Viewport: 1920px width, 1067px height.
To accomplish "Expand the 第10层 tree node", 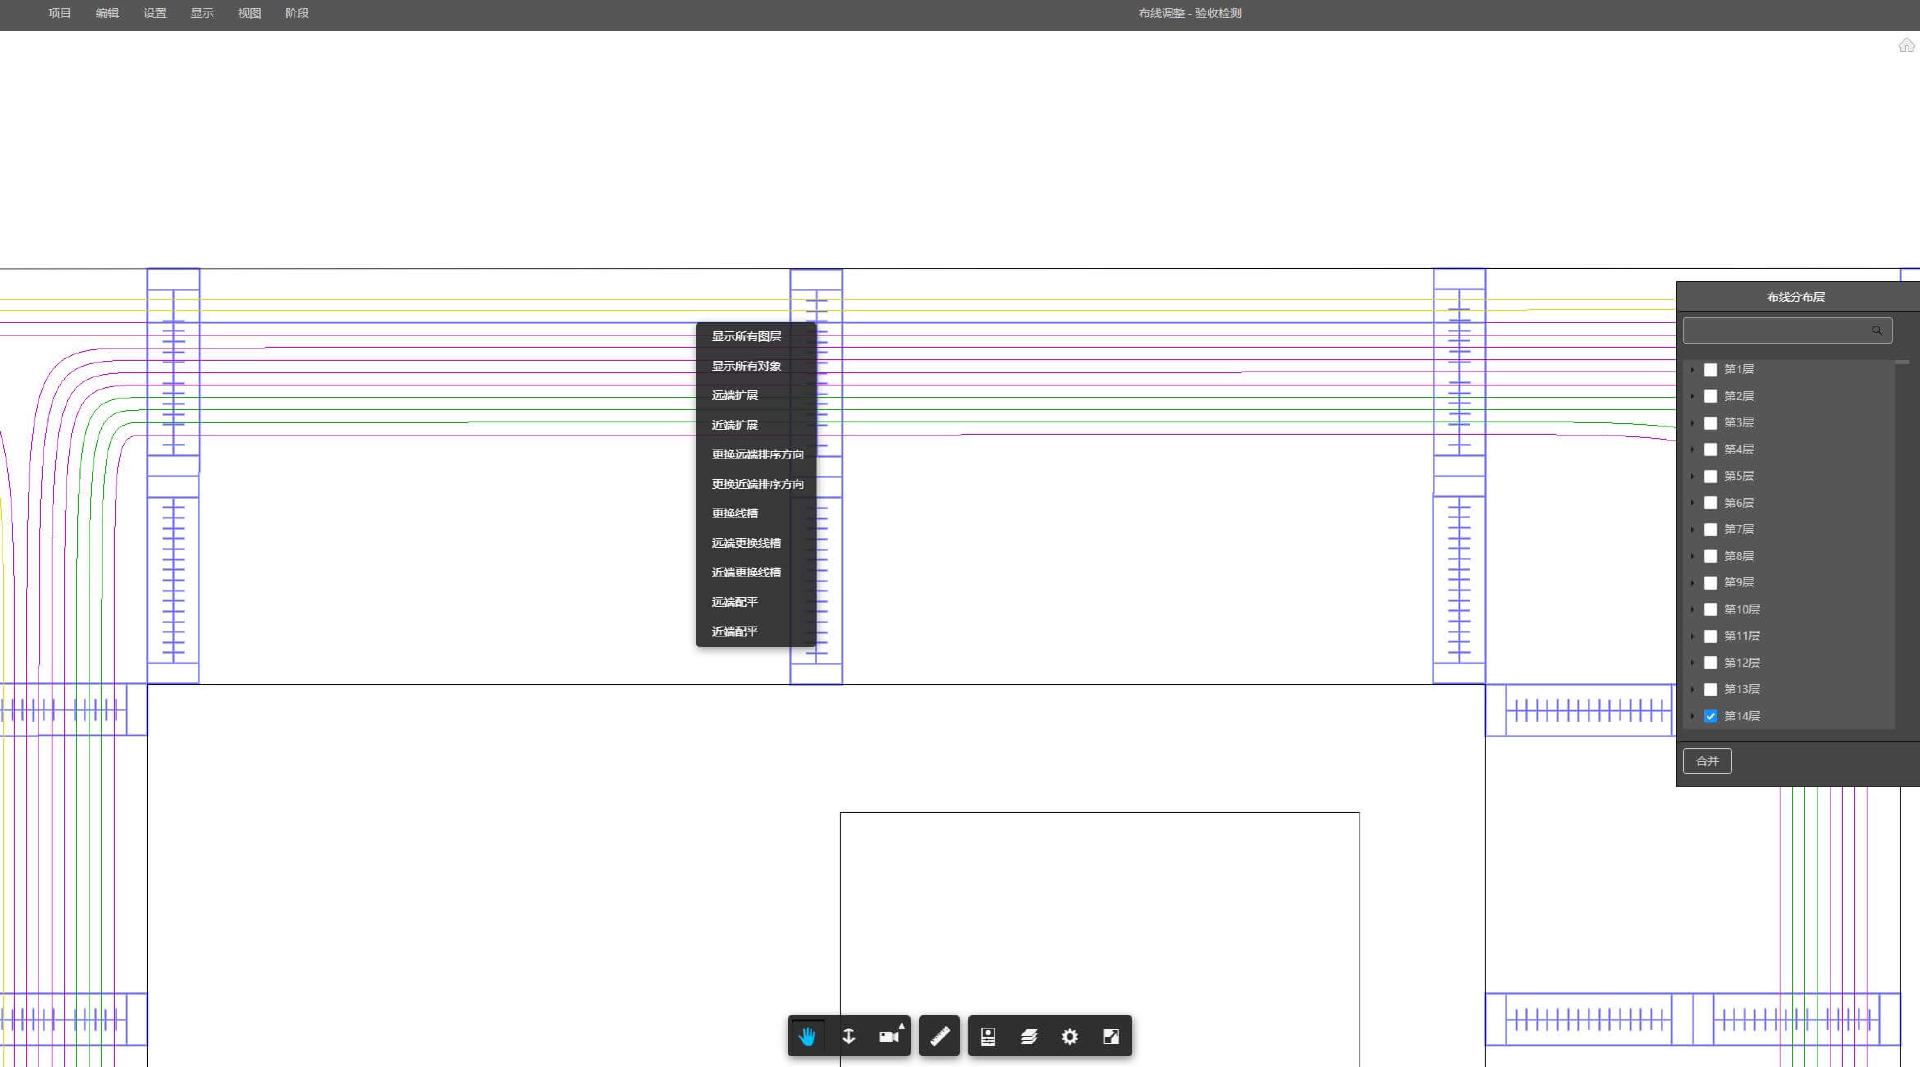I will tap(1692, 609).
